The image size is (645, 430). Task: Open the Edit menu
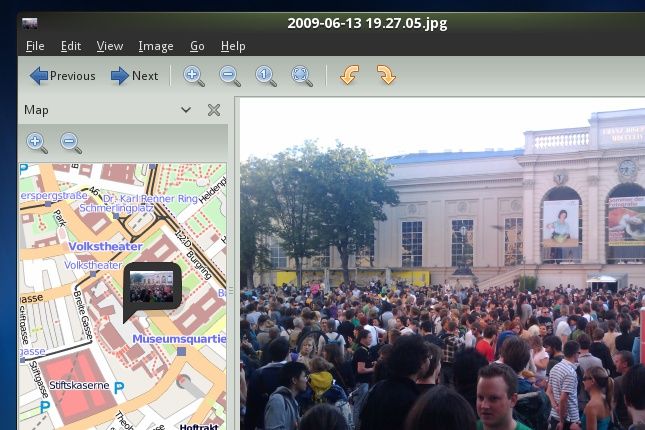click(71, 46)
